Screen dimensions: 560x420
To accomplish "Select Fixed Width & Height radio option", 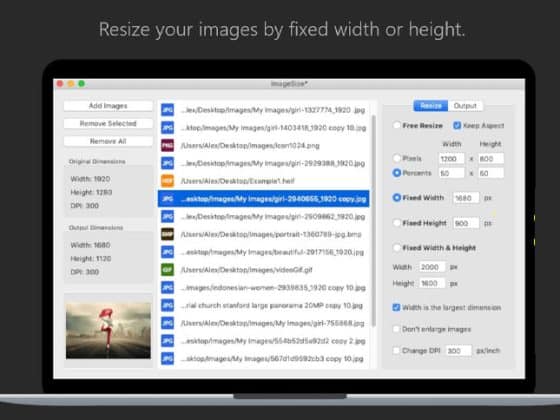I will pos(396,248).
